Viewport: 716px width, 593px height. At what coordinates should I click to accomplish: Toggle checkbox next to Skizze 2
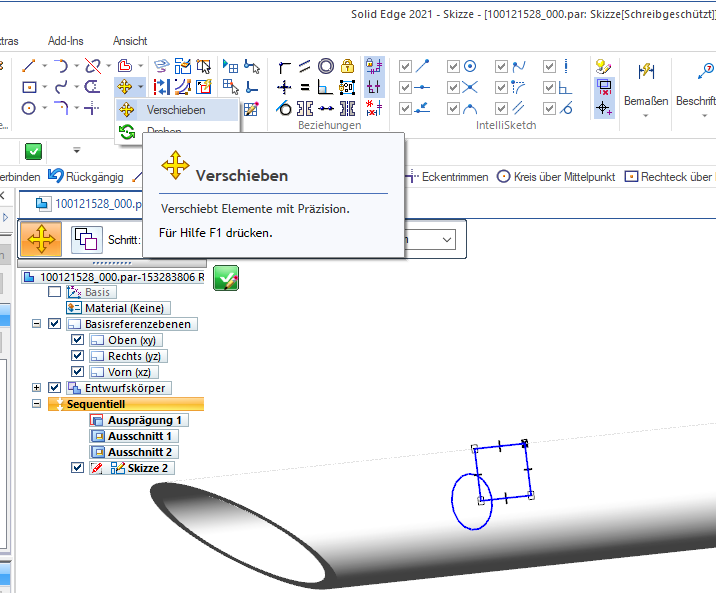[78, 467]
